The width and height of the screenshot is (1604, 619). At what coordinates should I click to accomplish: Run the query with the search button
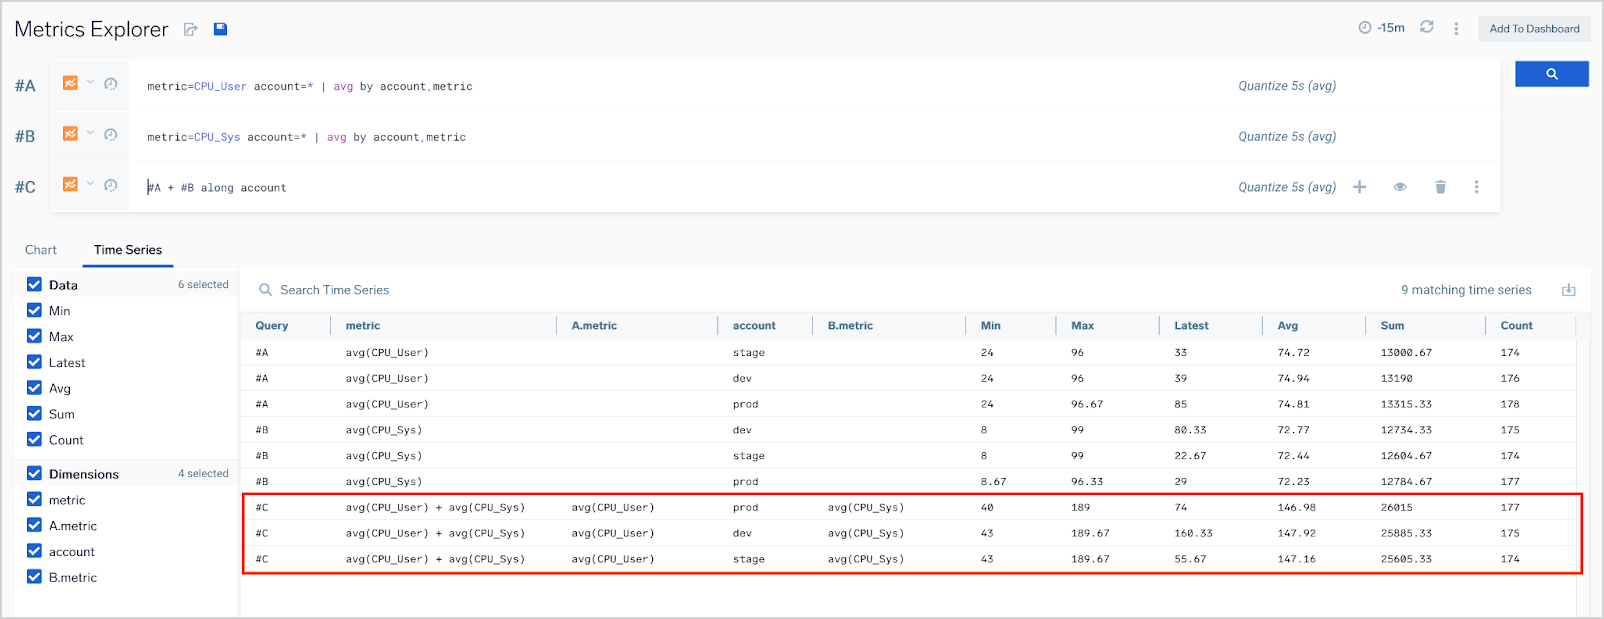pos(1551,74)
